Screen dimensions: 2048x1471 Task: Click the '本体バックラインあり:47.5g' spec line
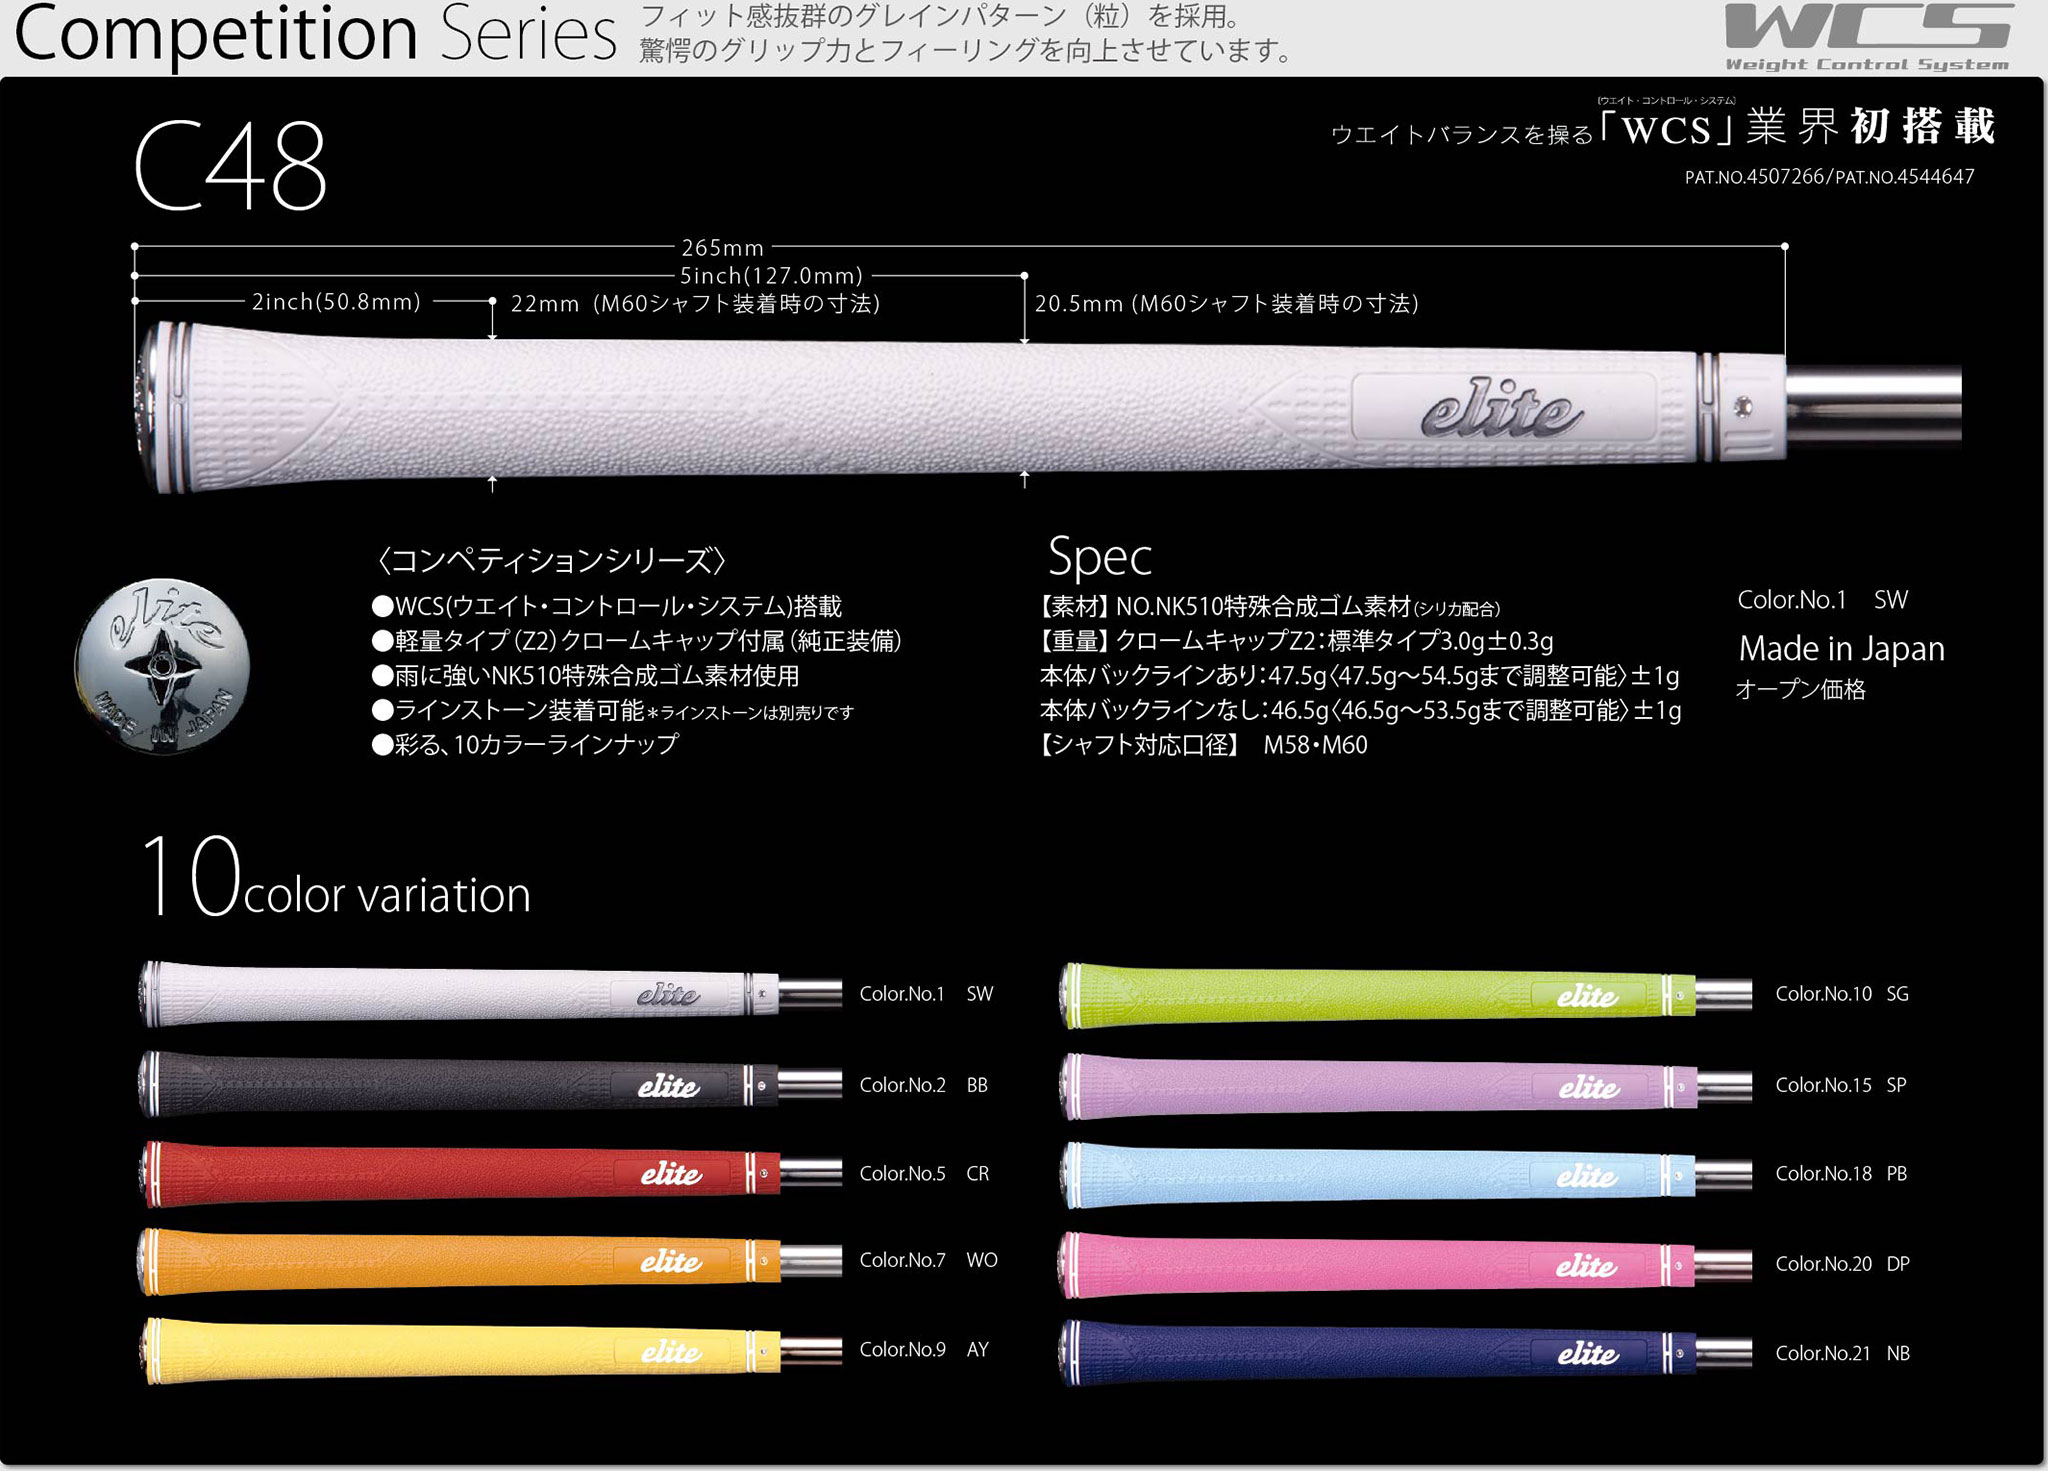[1359, 676]
